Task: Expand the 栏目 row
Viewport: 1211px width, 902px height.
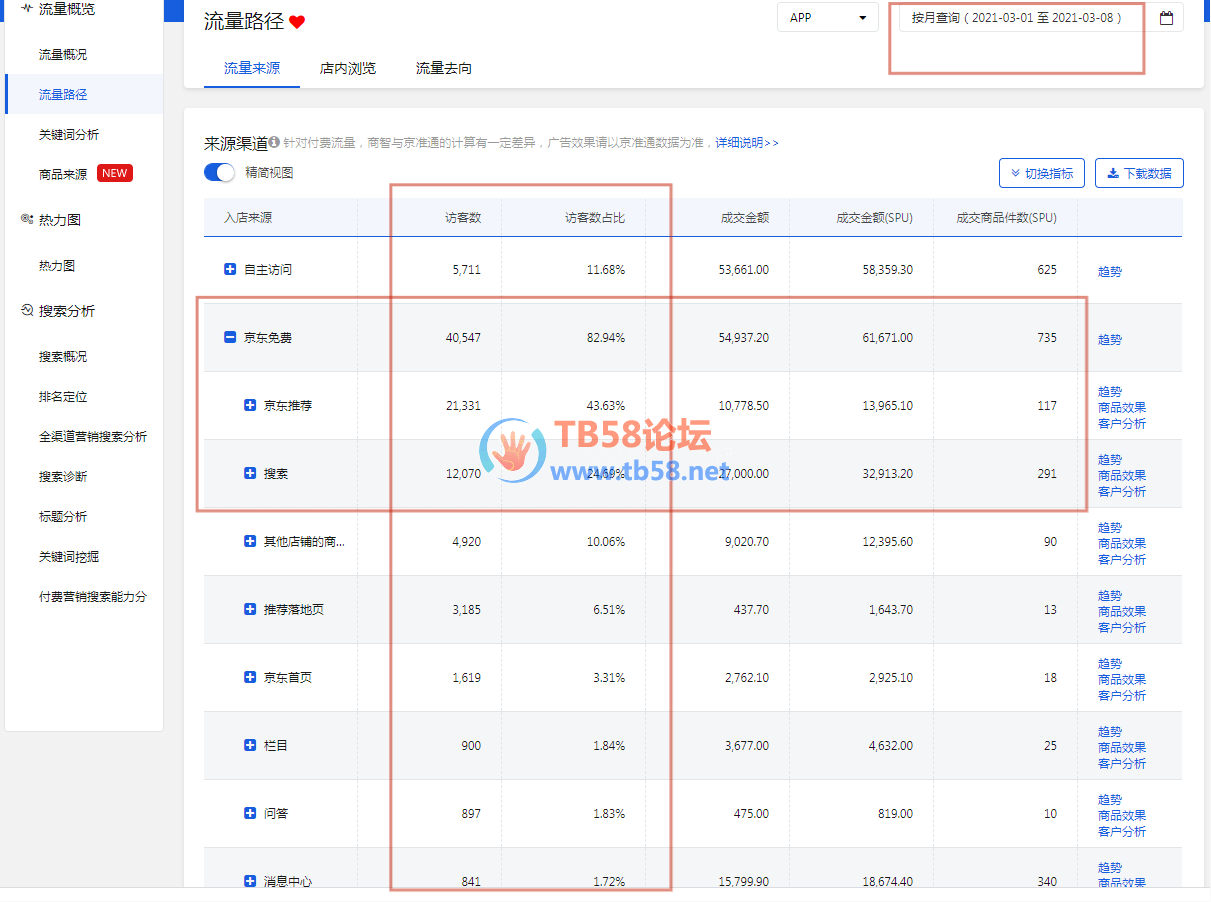Action: tap(250, 745)
